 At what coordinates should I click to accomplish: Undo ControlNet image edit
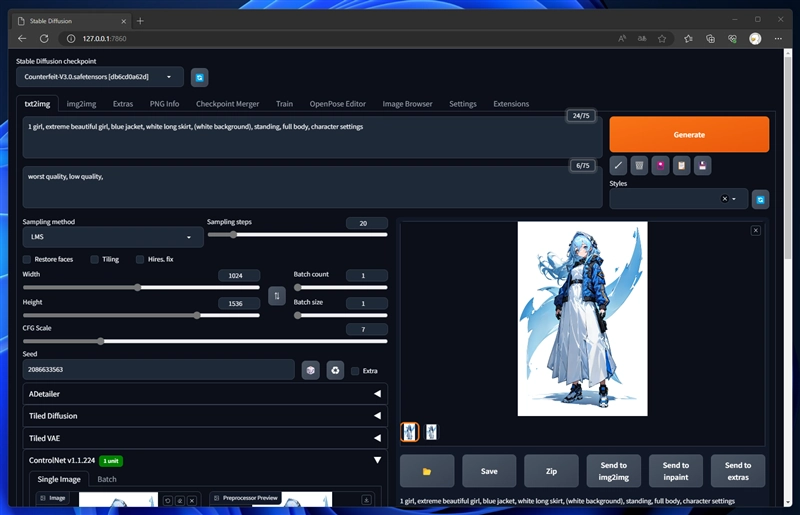(x=167, y=501)
